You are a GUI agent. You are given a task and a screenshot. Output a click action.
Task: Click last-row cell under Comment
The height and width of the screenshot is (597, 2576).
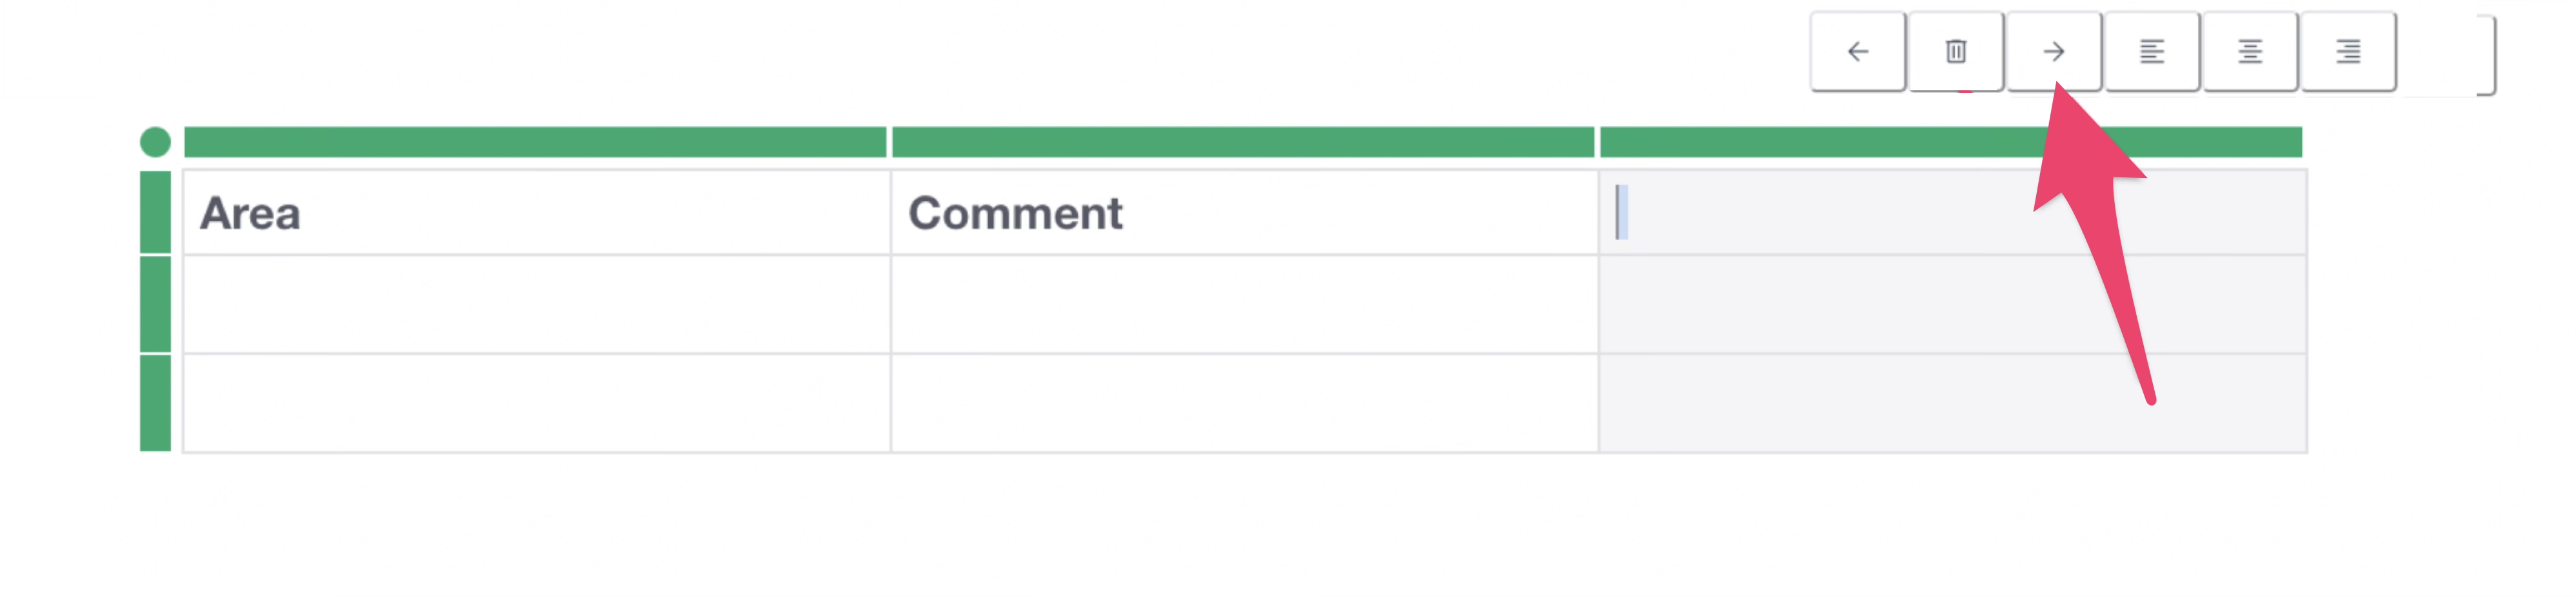(1244, 403)
